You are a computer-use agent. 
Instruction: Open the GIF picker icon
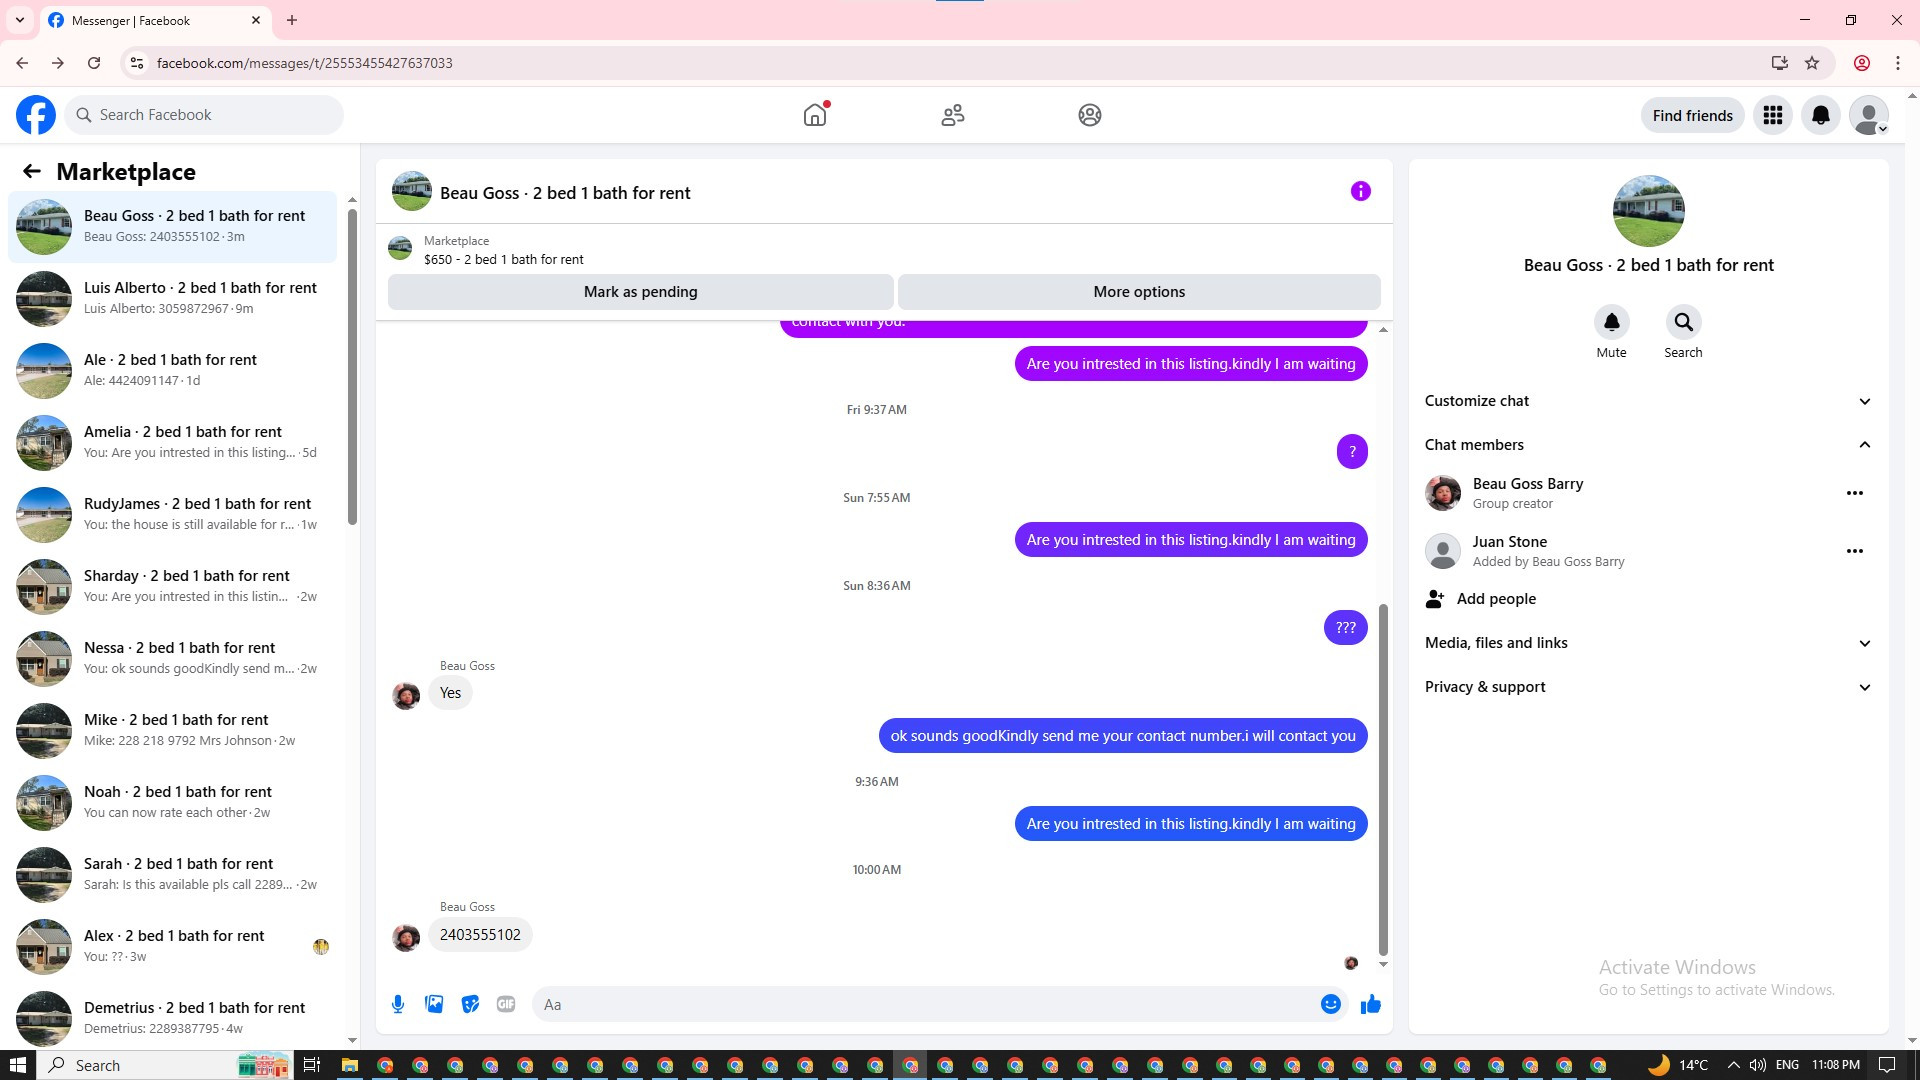pyautogui.click(x=506, y=1004)
